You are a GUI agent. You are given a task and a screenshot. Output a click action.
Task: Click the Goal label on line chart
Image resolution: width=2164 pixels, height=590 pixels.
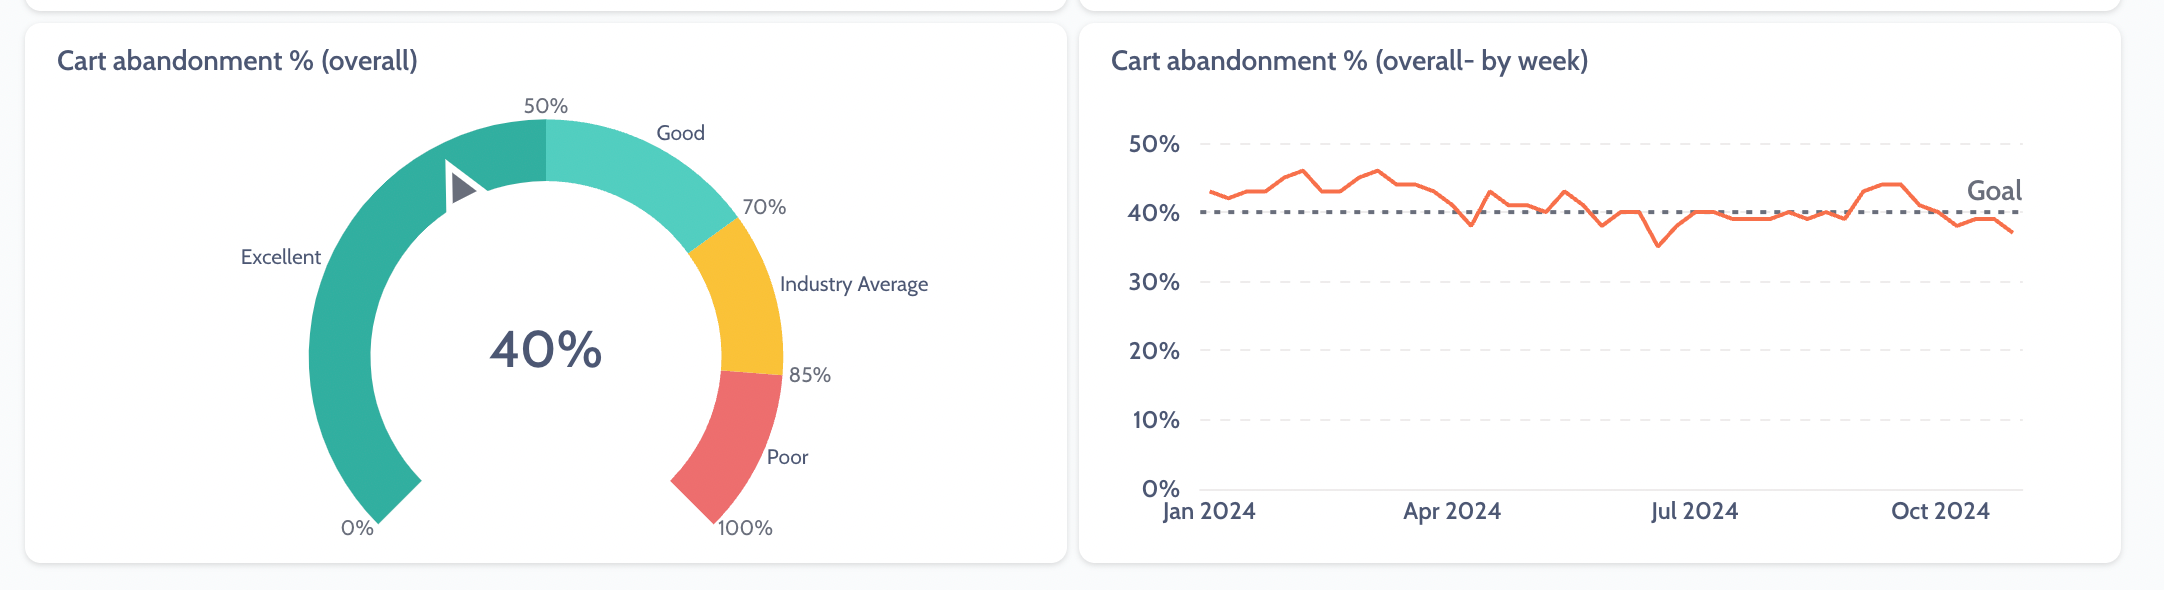(x=1994, y=191)
